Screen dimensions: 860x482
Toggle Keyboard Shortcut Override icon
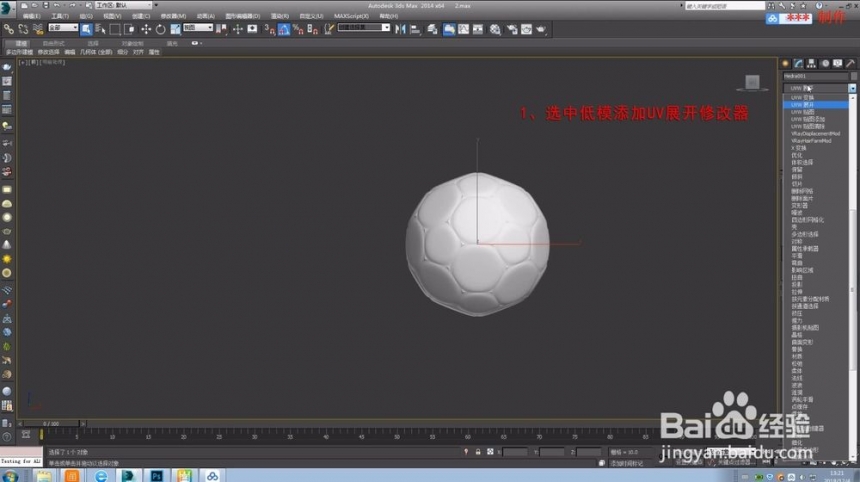click(x=252, y=29)
